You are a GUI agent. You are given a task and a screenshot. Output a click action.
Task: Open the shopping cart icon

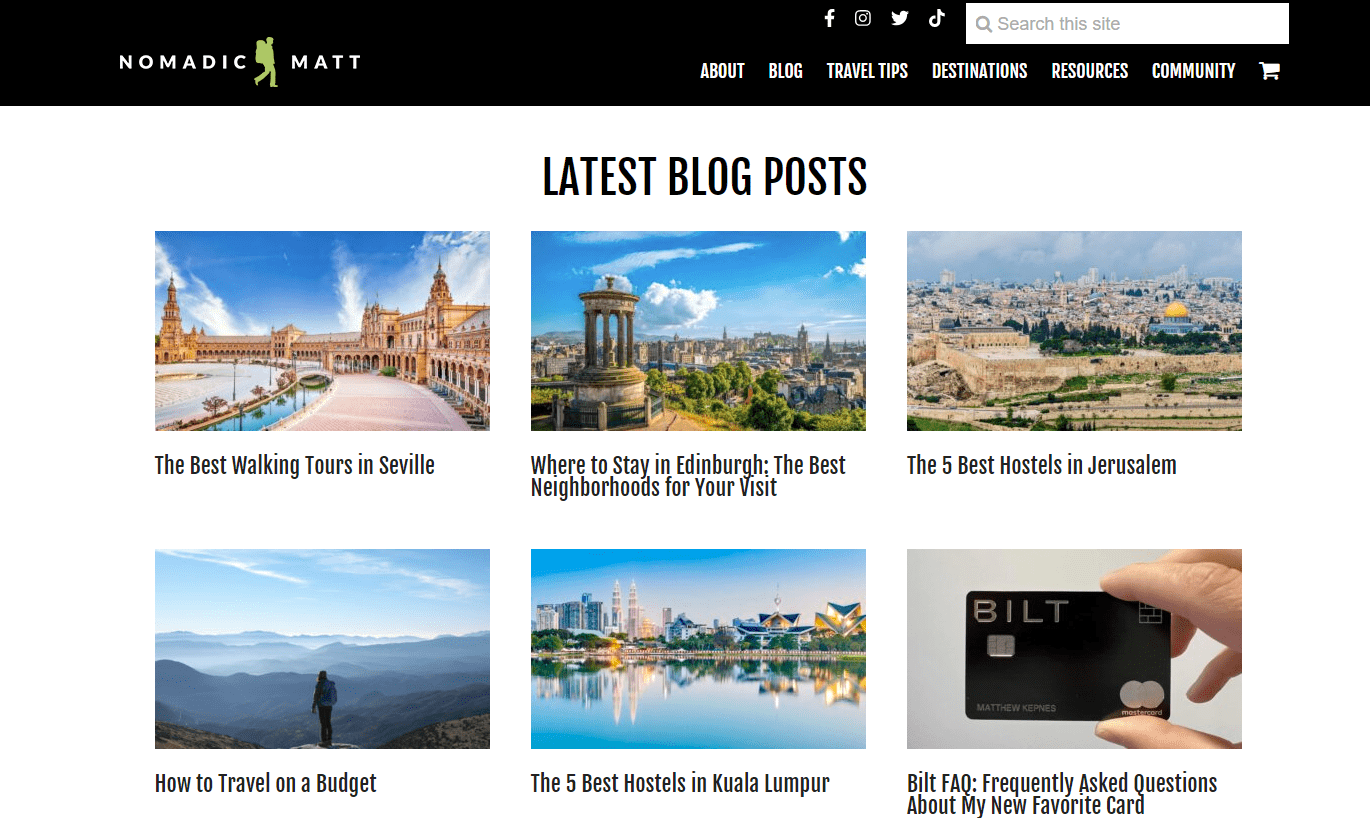[x=1269, y=71]
